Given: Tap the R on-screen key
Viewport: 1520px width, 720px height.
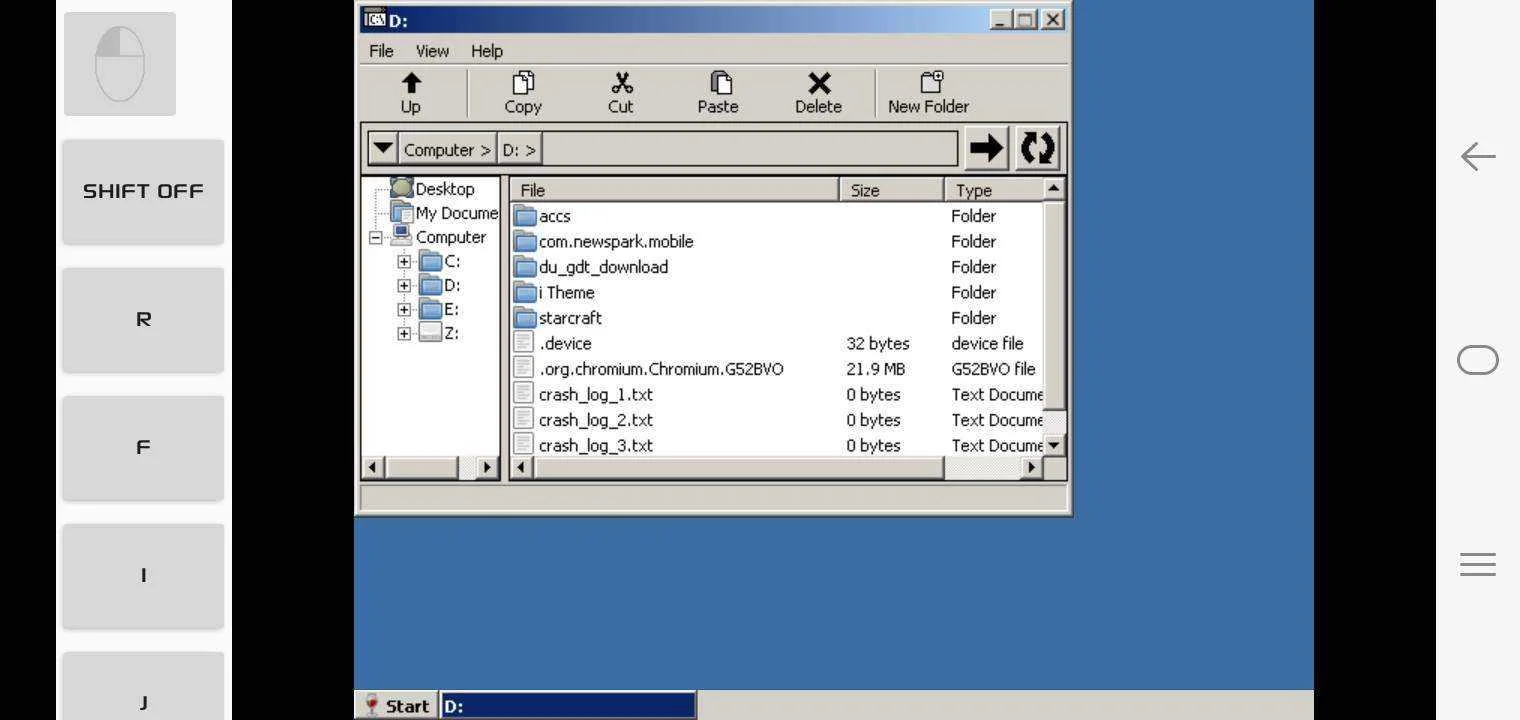Looking at the screenshot, I should click(x=143, y=319).
